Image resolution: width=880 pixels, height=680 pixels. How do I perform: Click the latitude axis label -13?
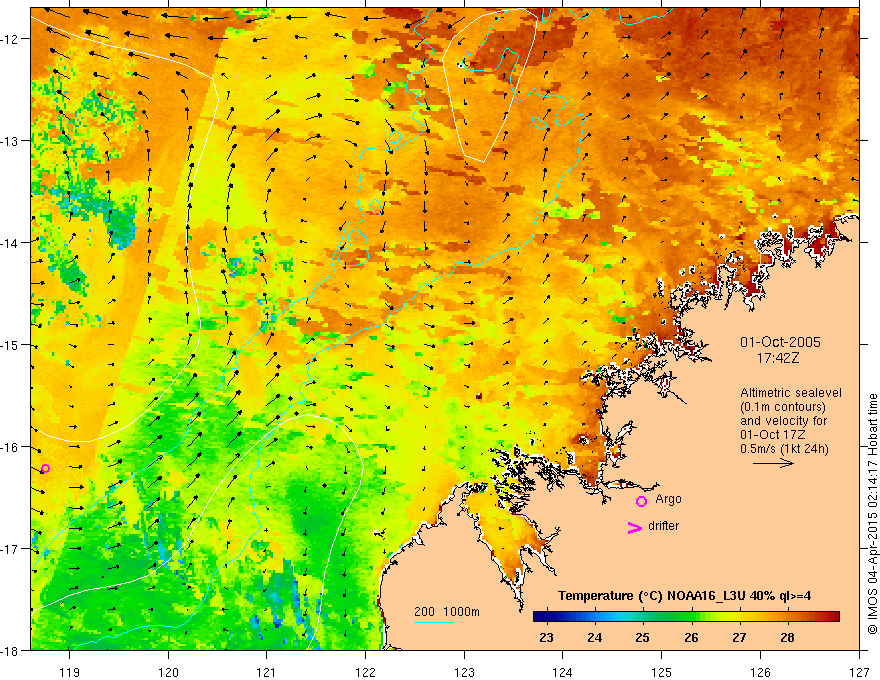11,141
